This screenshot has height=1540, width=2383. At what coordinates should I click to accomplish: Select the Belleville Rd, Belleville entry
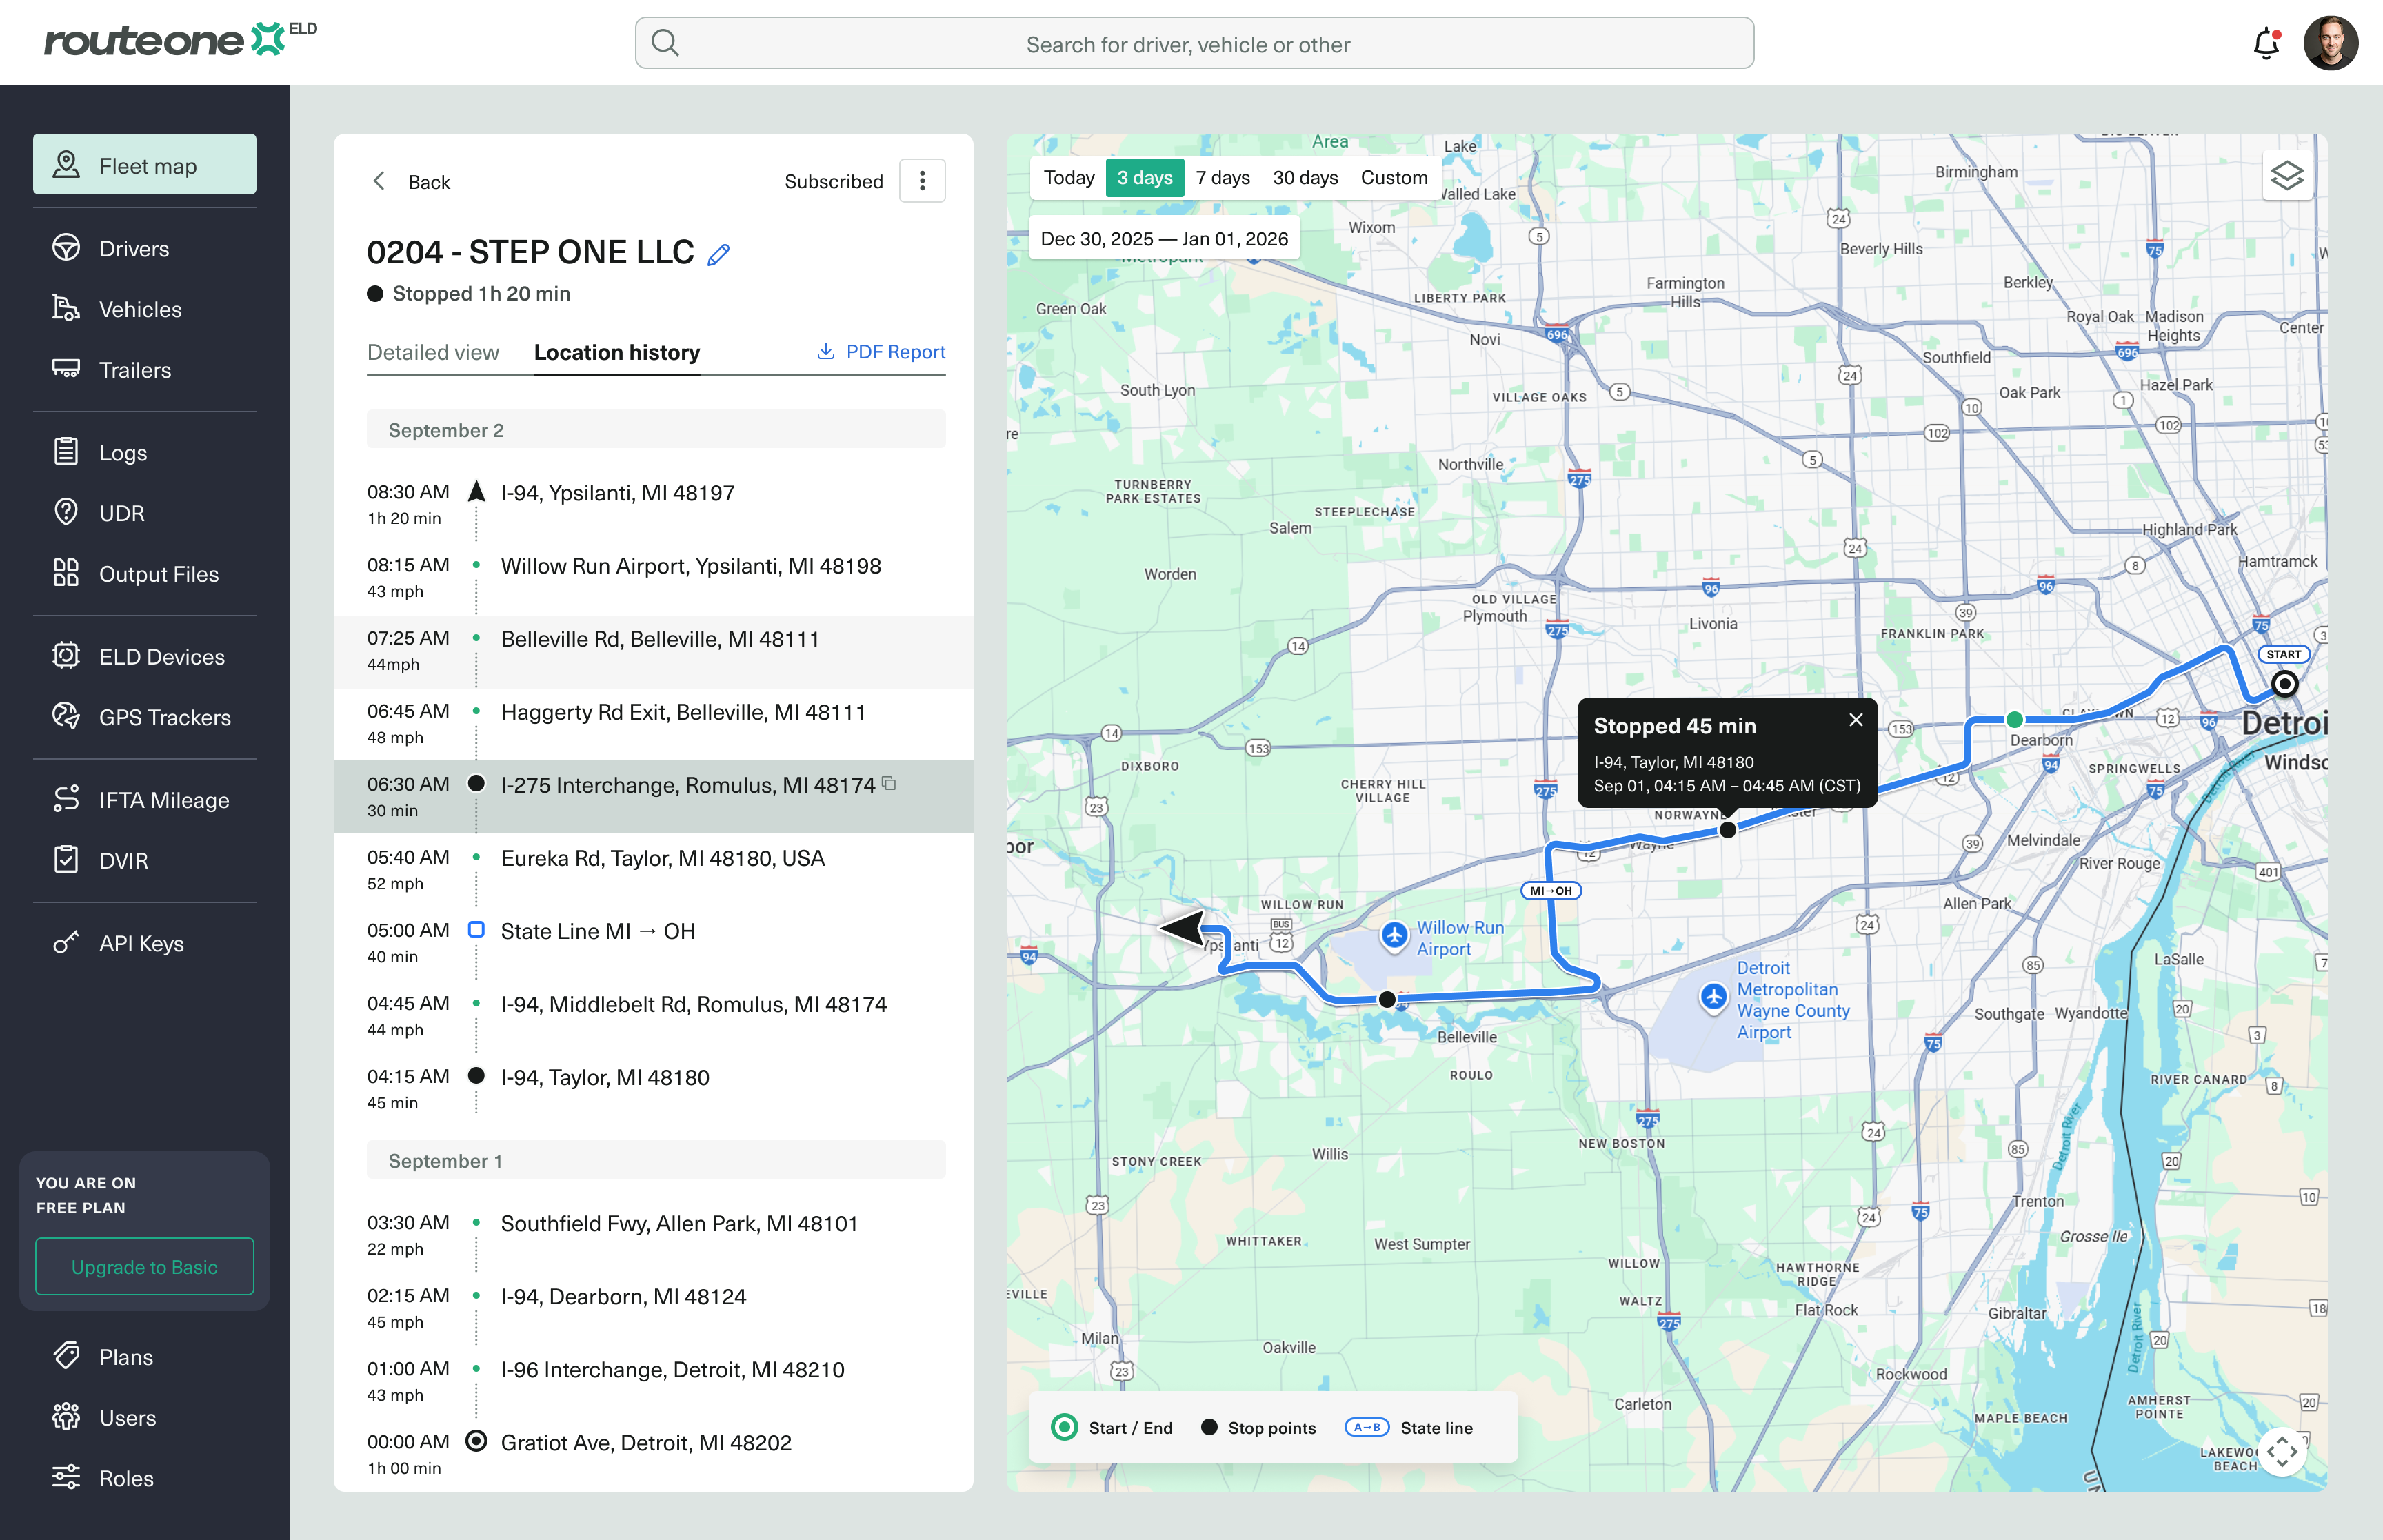(x=653, y=651)
